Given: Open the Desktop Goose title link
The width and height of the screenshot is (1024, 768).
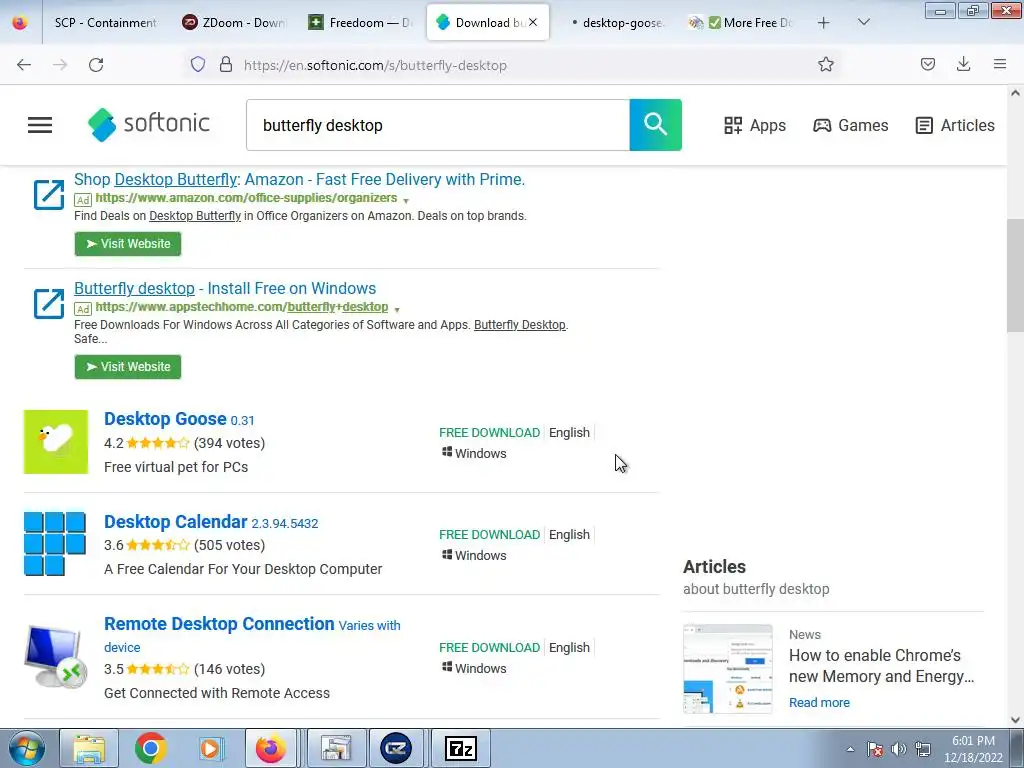Looking at the screenshot, I should pos(165,419).
